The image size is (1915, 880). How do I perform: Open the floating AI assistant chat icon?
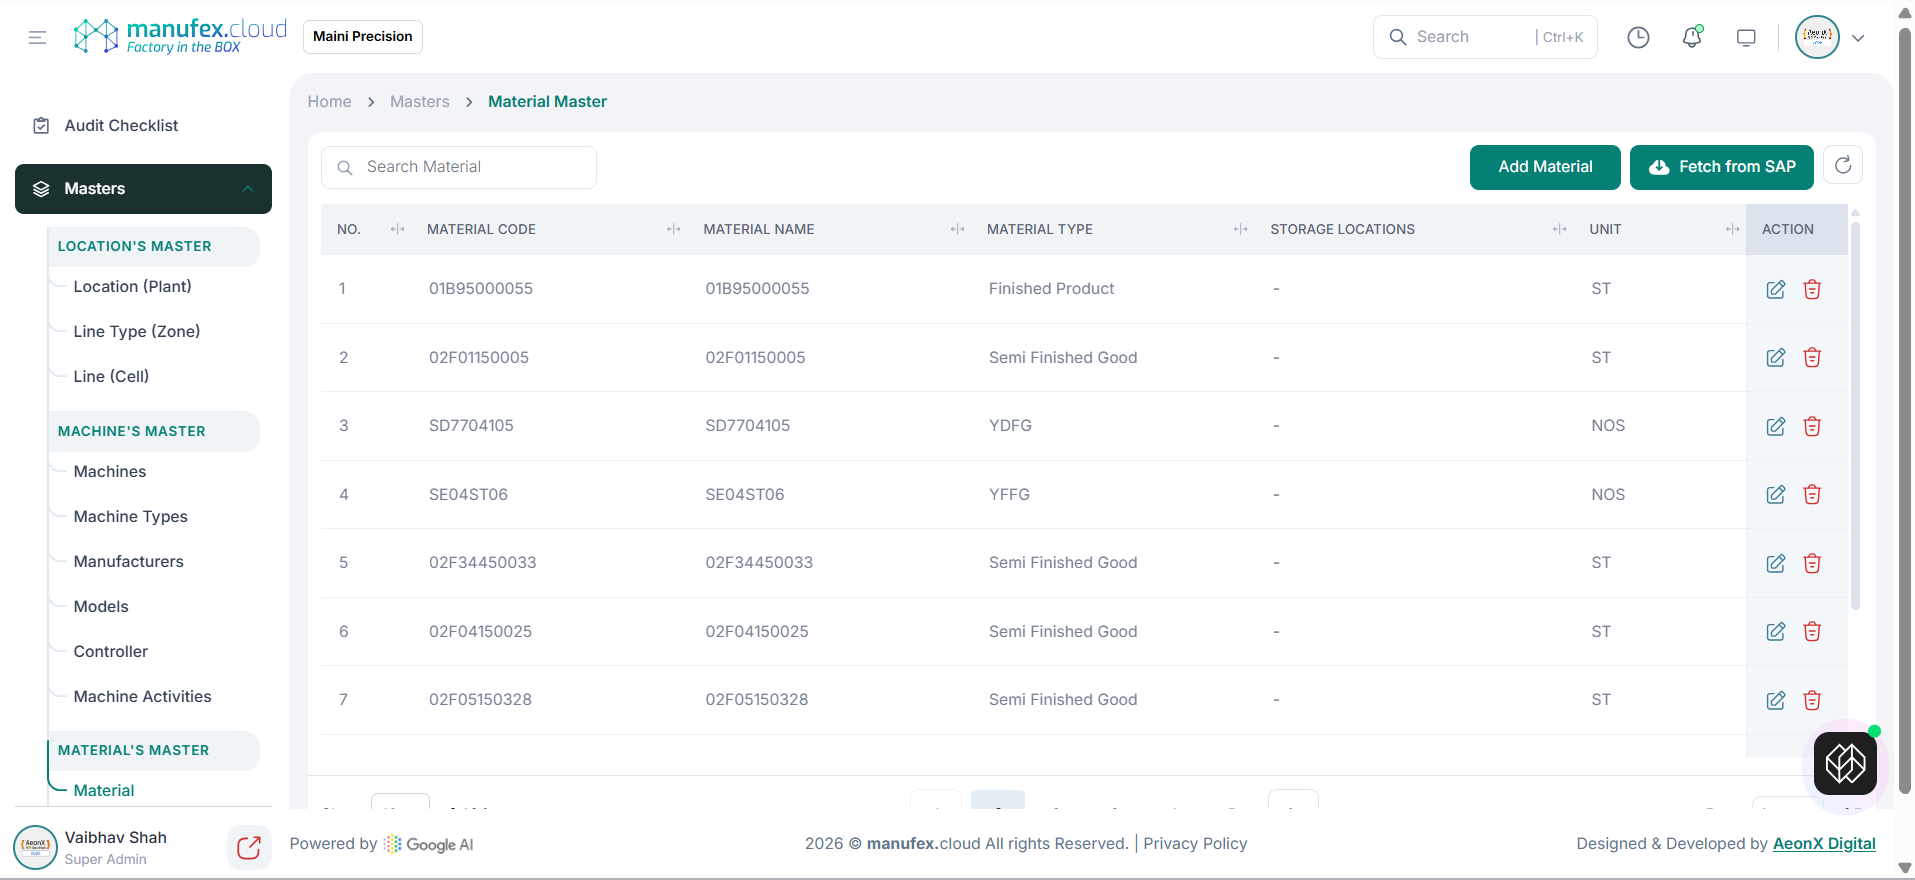[1845, 764]
